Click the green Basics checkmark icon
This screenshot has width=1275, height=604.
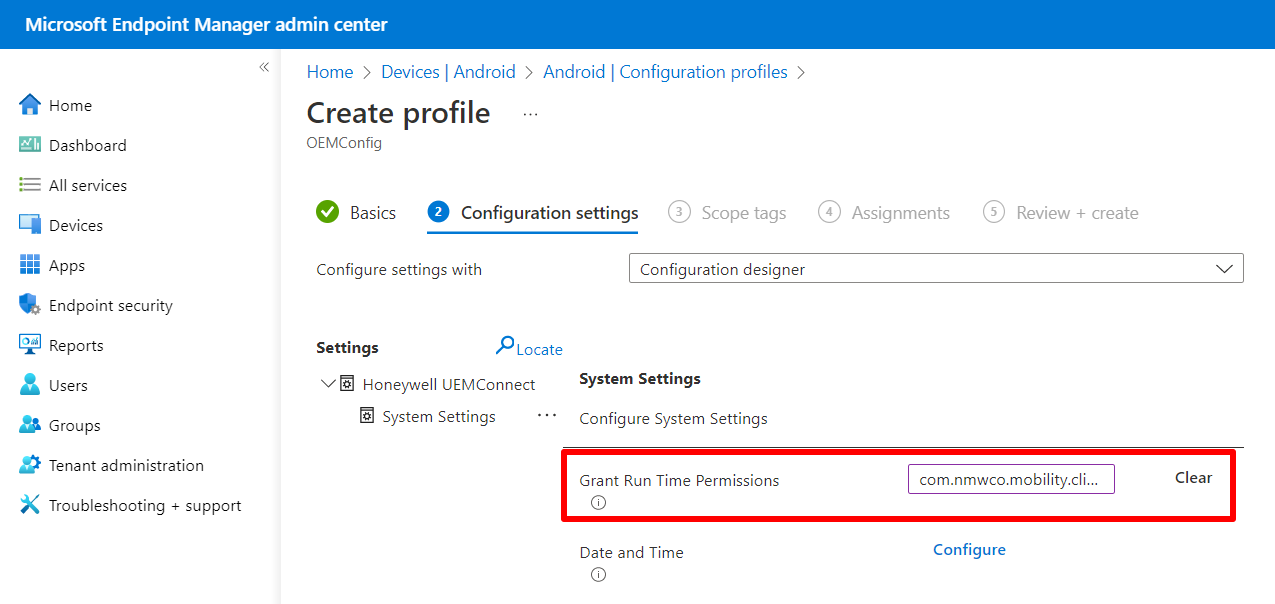[327, 212]
